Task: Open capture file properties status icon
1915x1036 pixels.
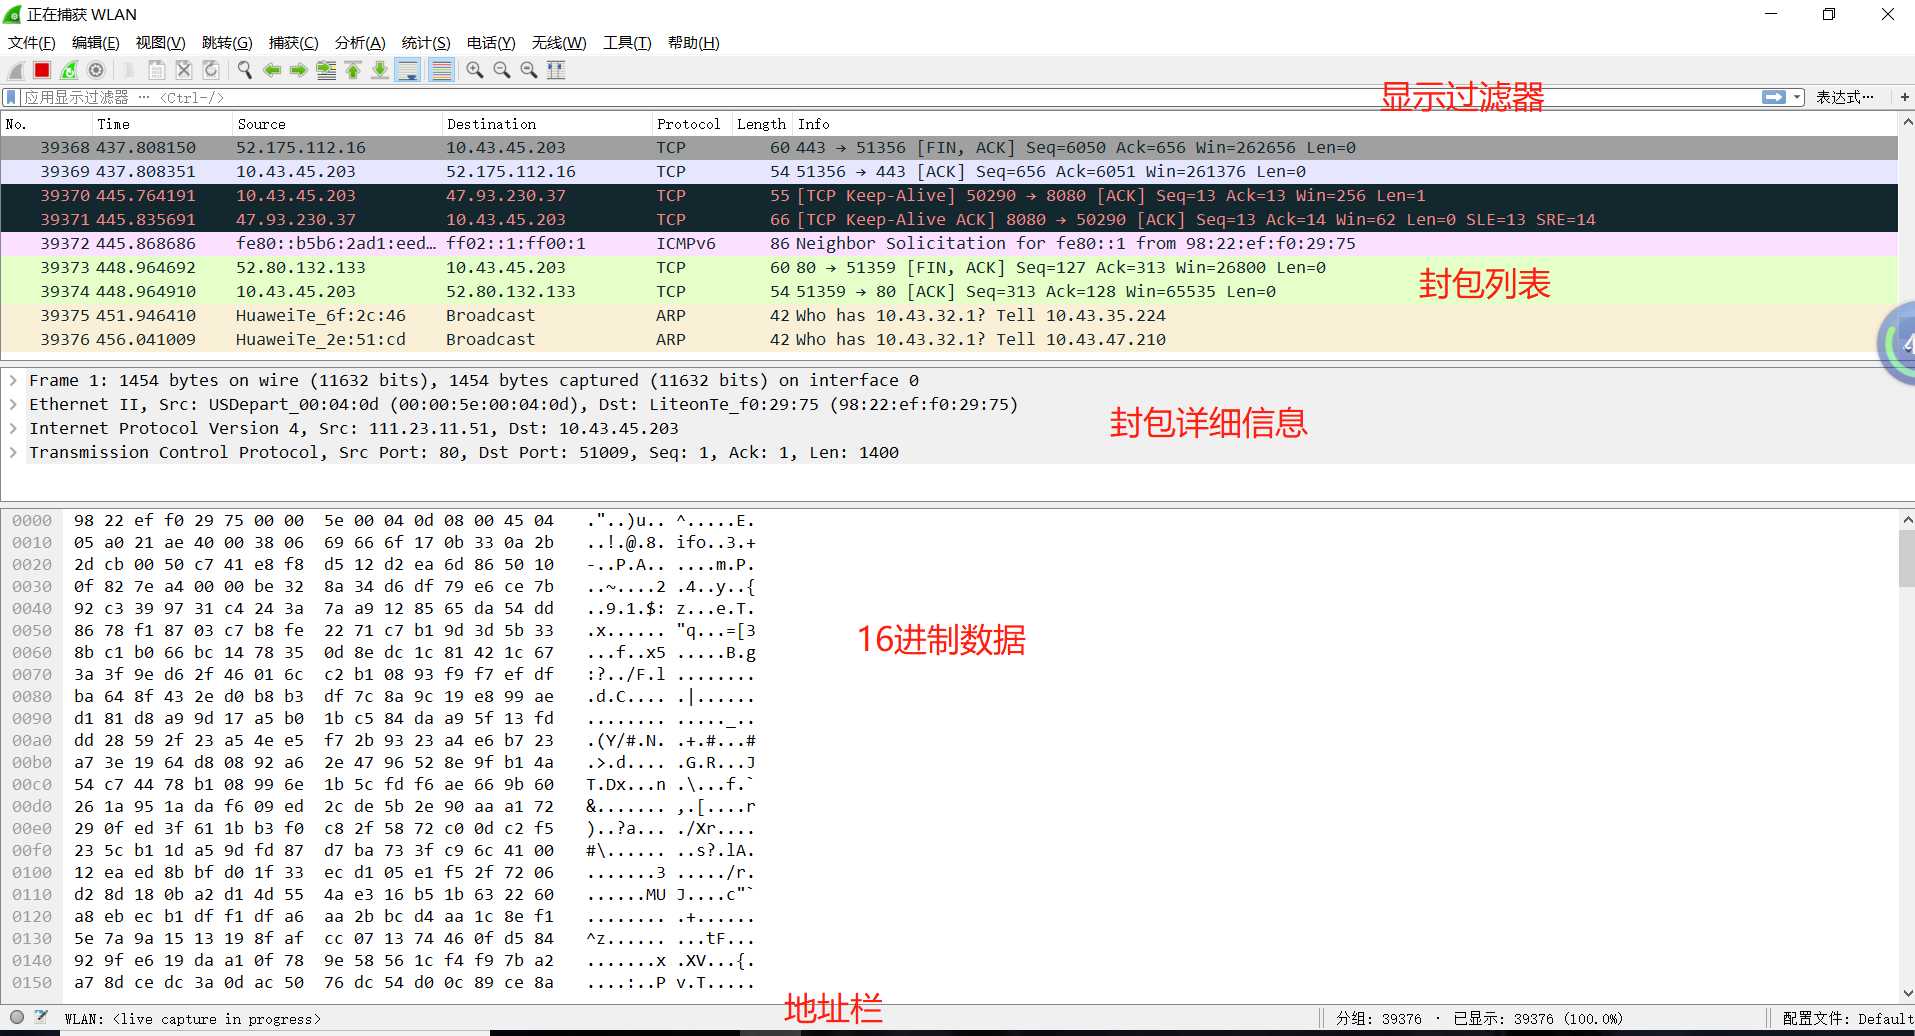Action: point(41,1017)
